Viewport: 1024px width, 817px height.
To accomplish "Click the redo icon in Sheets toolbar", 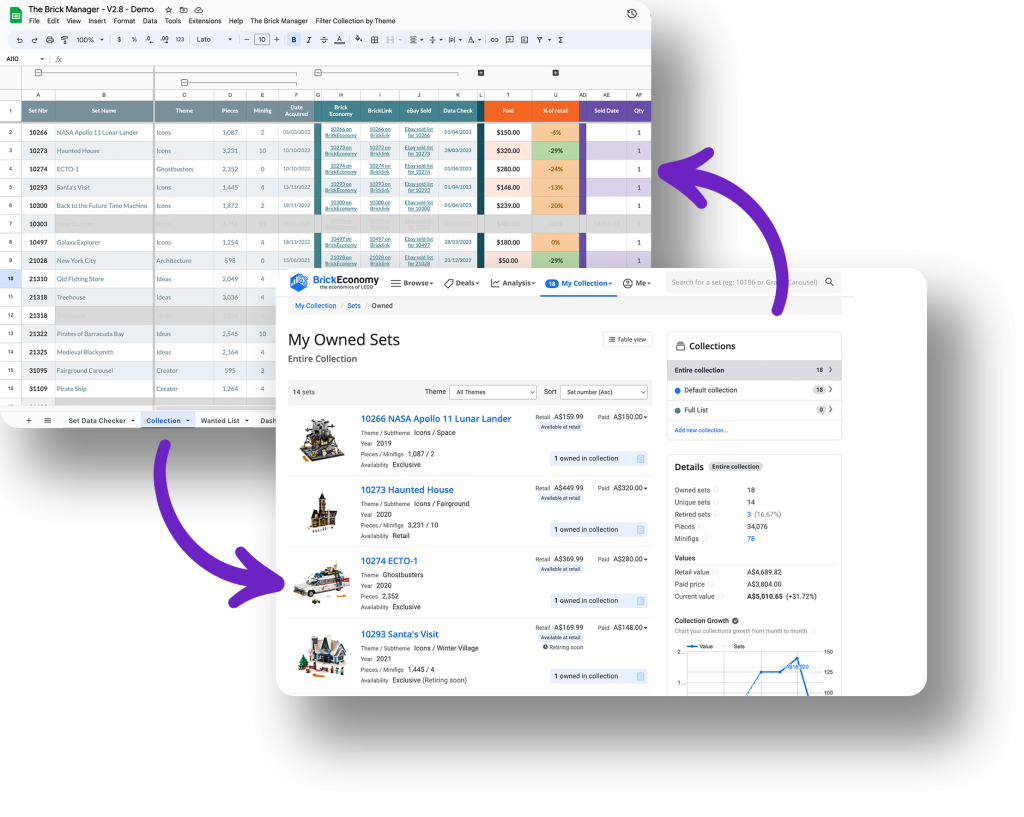I will coord(35,40).
